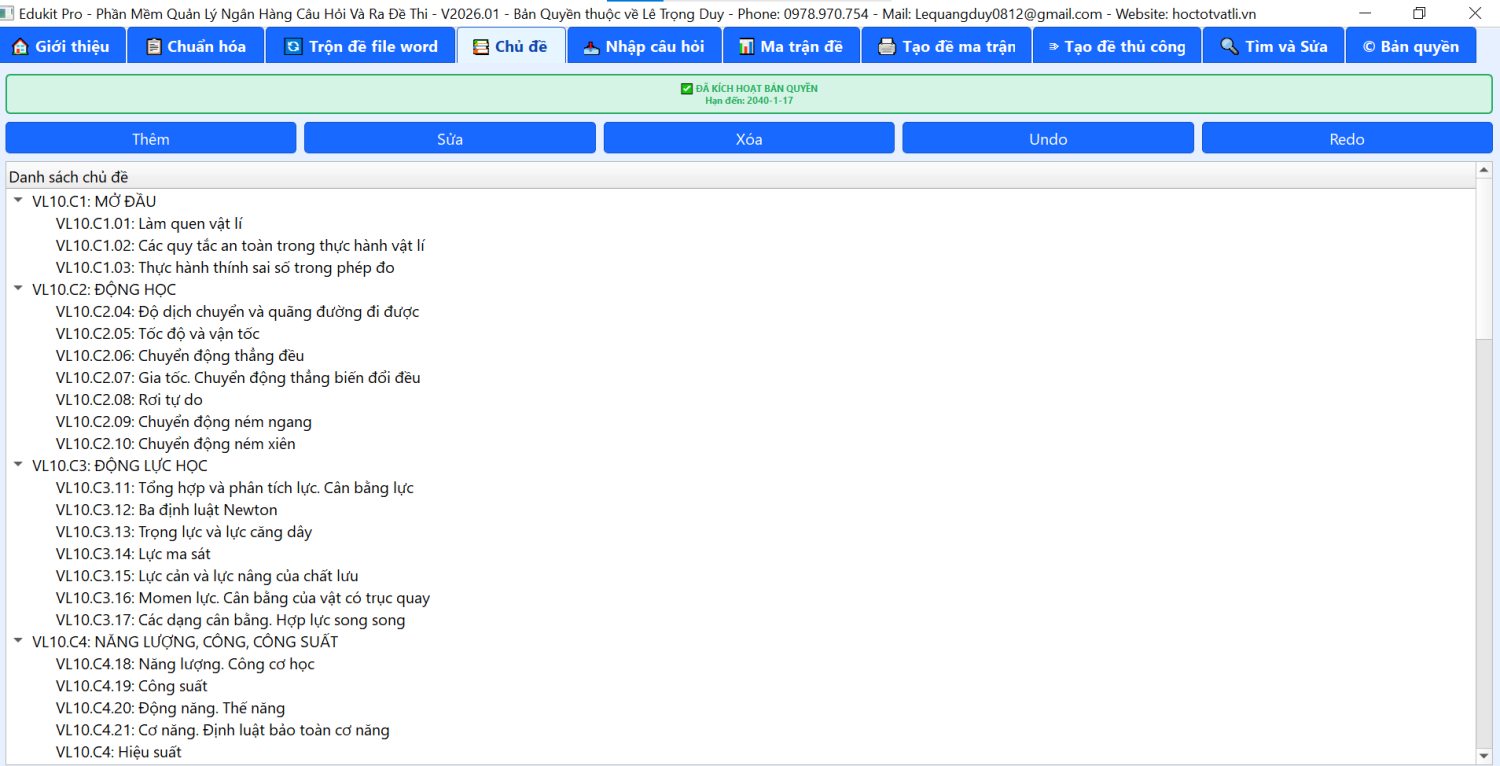Select topic VL10.C3.12: Ba định luật Newton
1500x766 pixels.
(x=166, y=510)
